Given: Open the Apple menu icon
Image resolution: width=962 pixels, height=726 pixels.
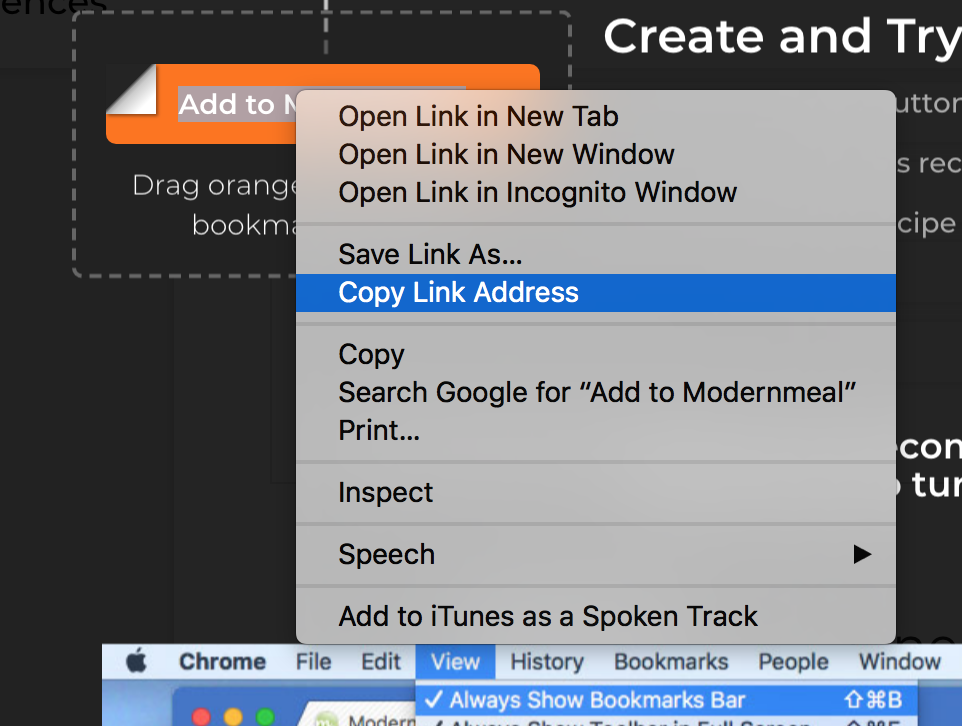Looking at the screenshot, I should 136,662.
